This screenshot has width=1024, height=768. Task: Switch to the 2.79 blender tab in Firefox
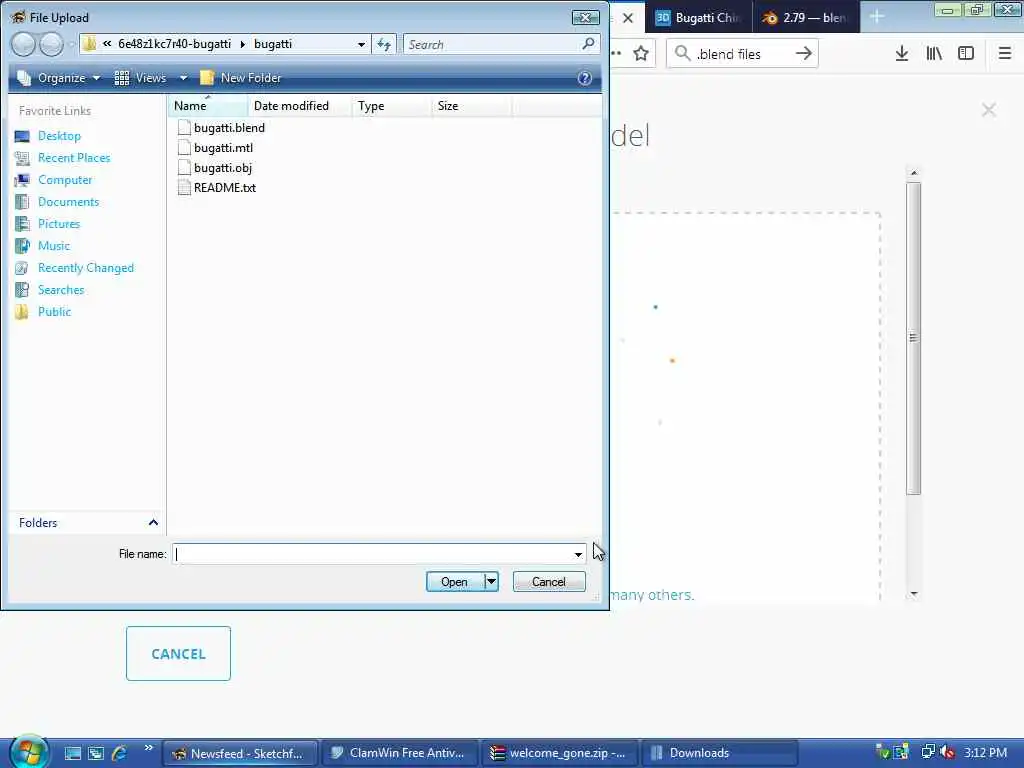coord(806,18)
